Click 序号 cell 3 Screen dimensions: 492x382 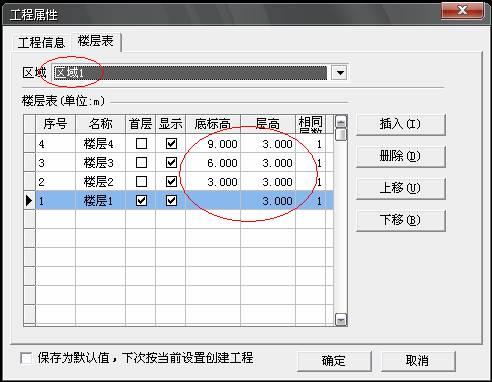point(55,163)
